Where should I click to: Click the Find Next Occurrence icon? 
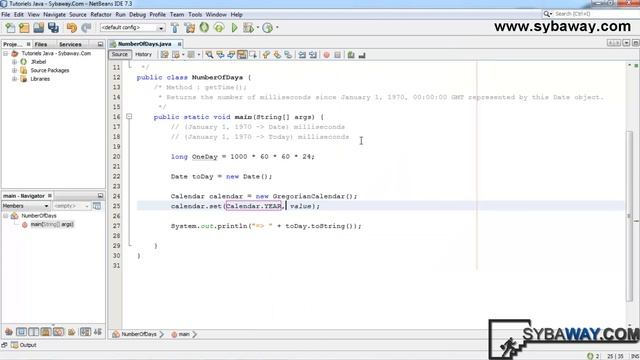(231, 55)
